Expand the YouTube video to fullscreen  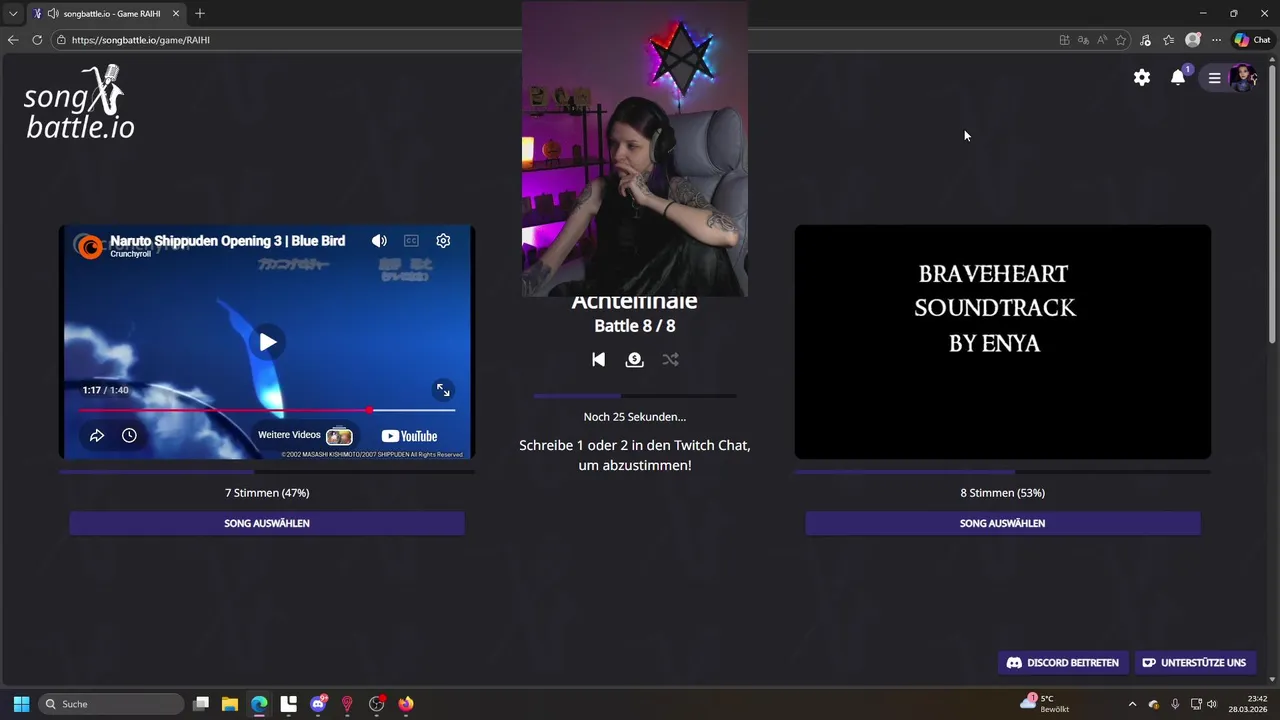pyautogui.click(x=443, y=390)
